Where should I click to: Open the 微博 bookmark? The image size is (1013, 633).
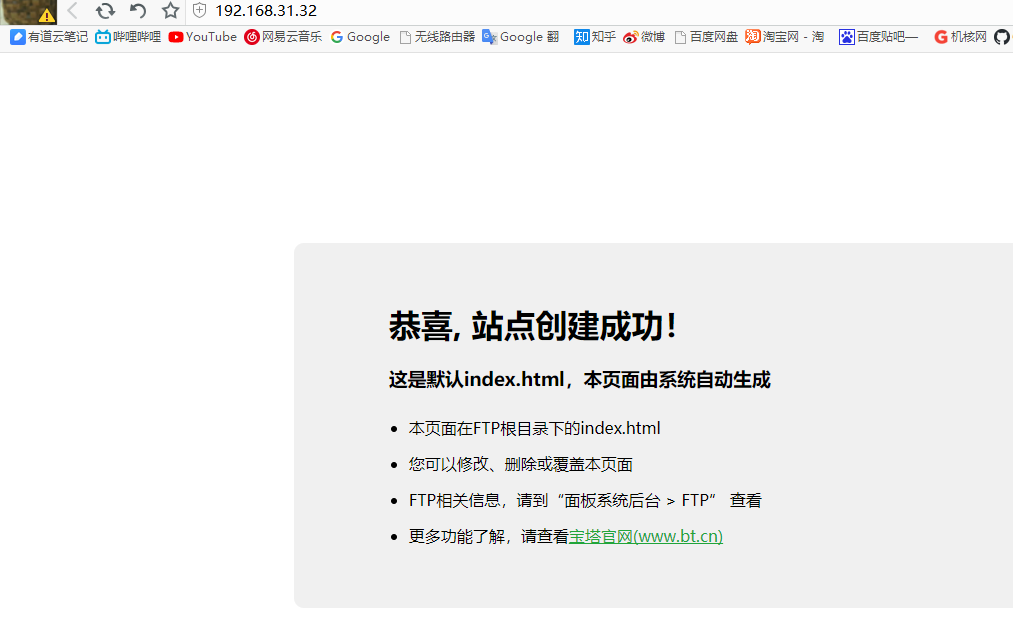(644, 37)
